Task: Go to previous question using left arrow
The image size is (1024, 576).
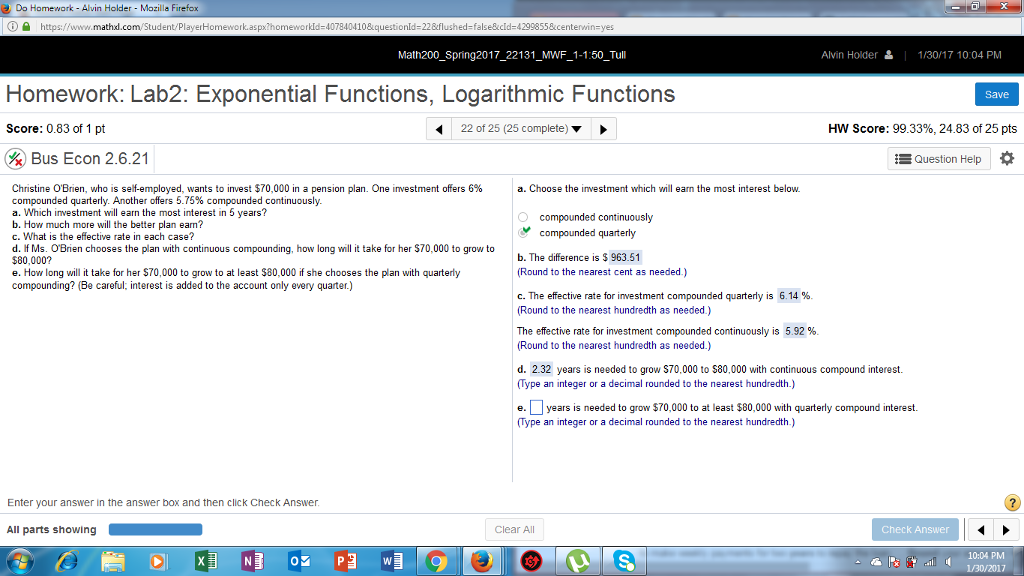Action: coord(438,129)
